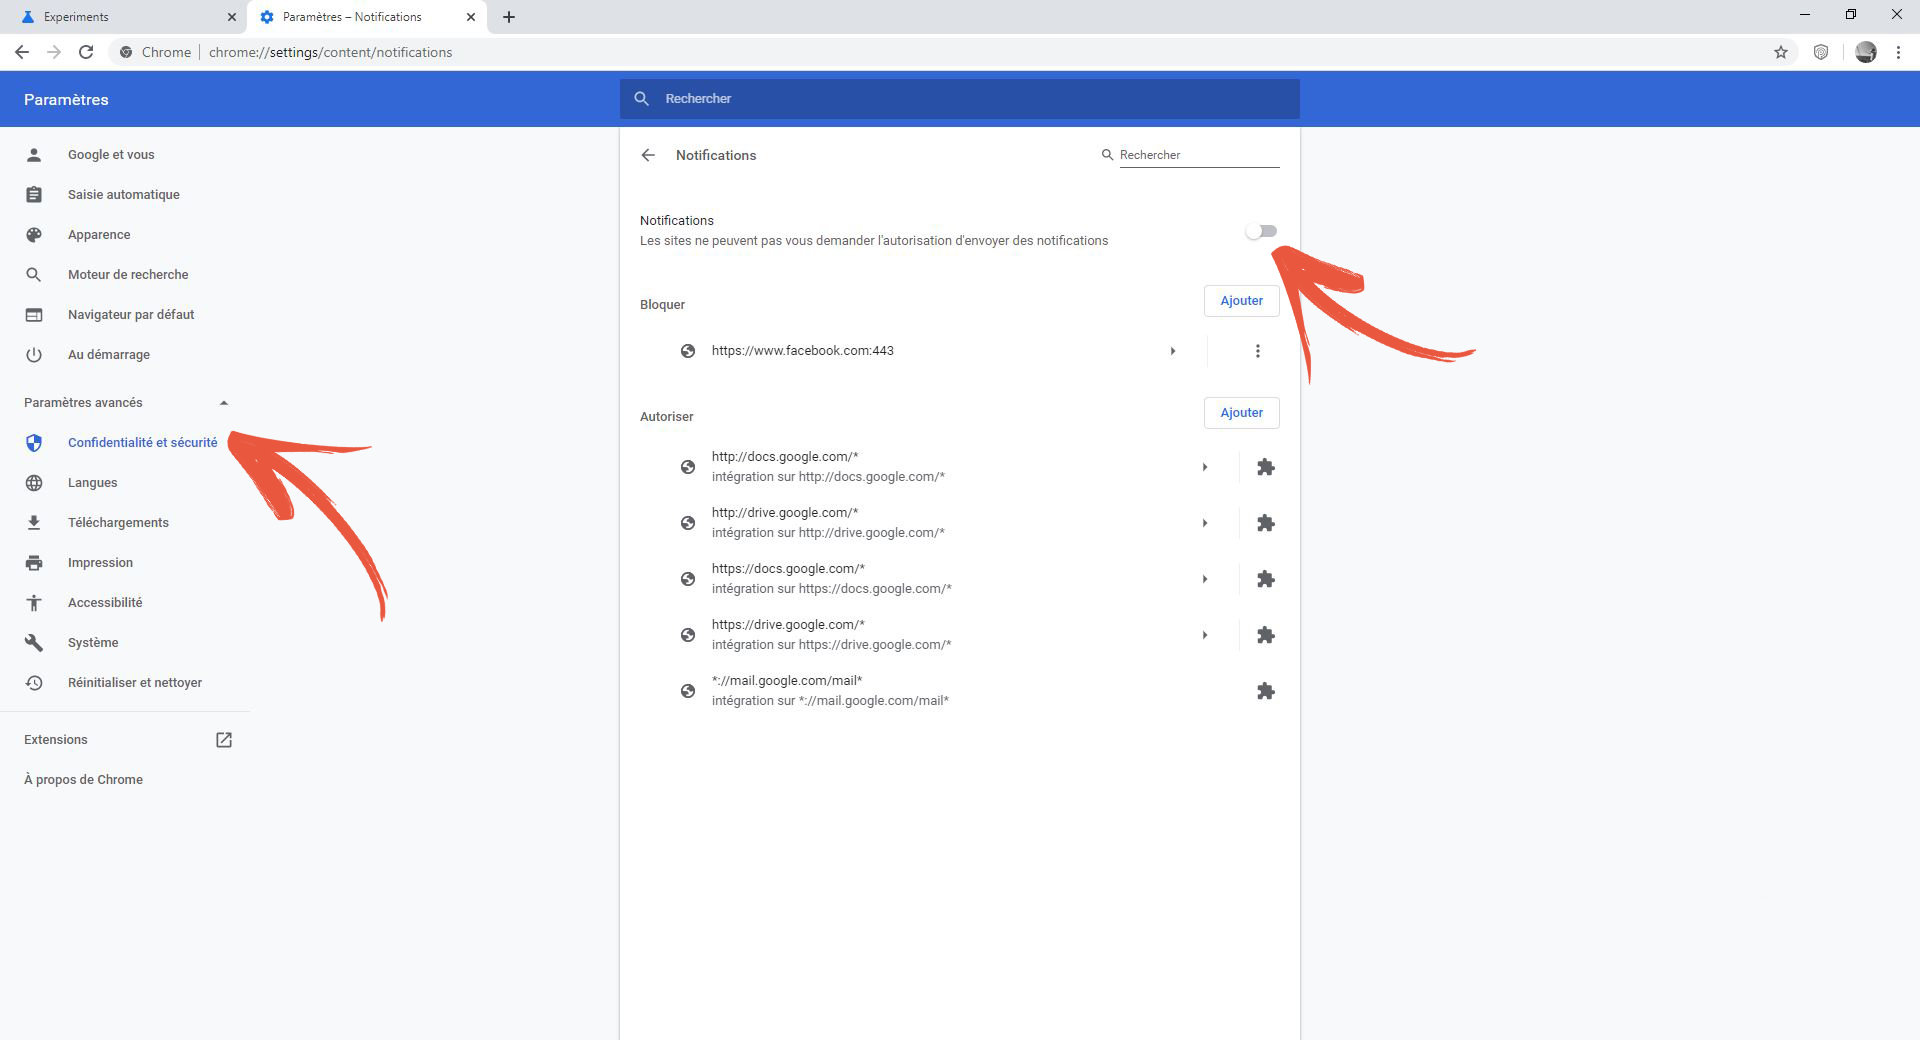Click the Apparence palette icon

[34, 235]
